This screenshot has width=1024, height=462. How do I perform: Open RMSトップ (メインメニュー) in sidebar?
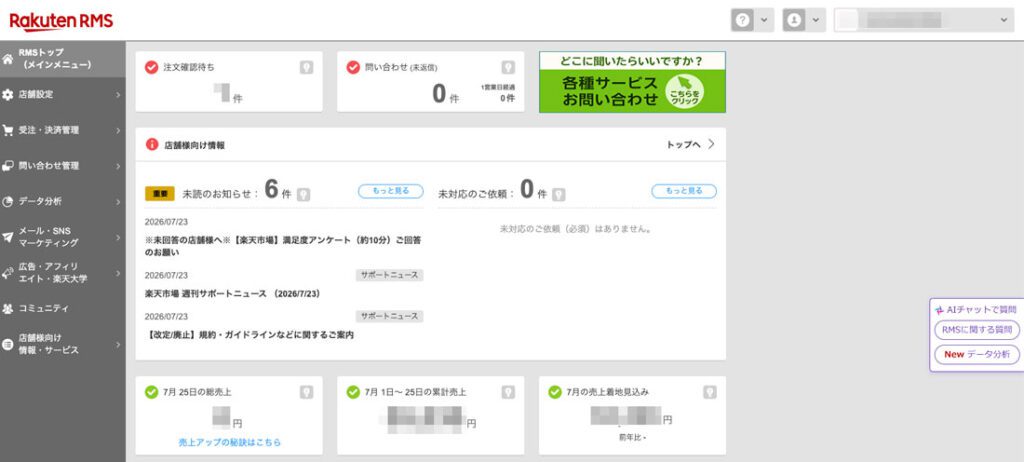click(x=63, y=59)
